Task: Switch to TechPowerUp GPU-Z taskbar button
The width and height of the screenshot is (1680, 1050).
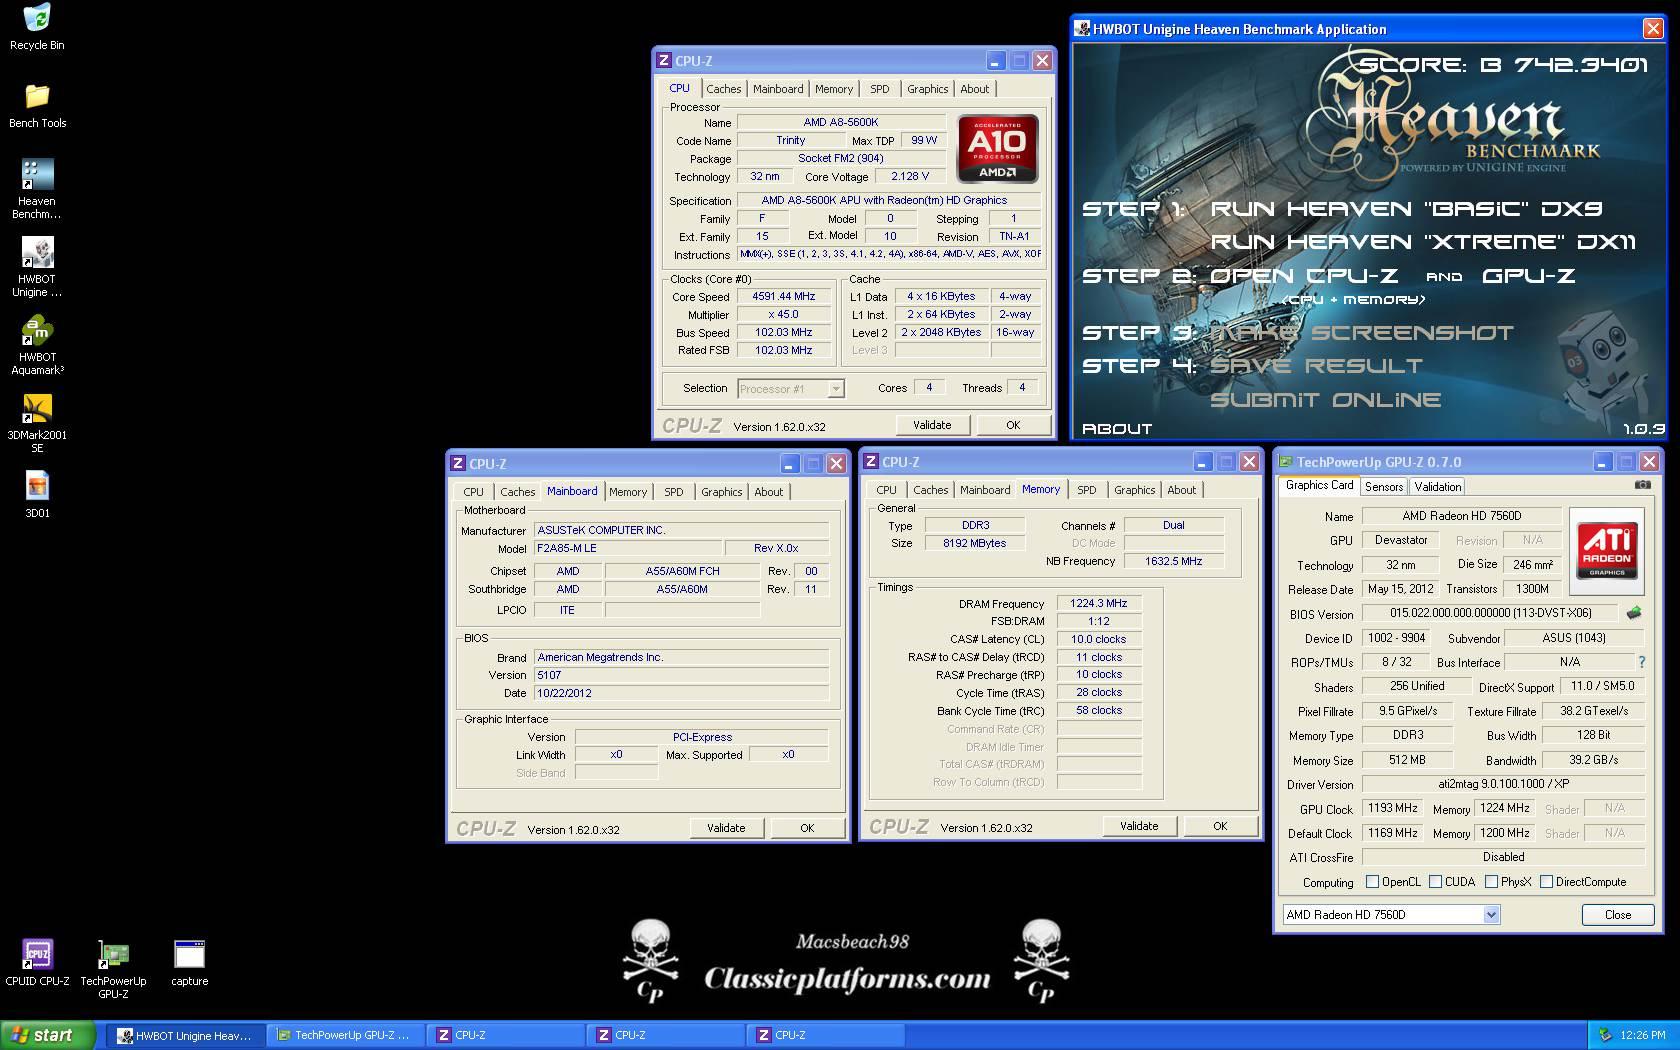Action: [345, 1035]
